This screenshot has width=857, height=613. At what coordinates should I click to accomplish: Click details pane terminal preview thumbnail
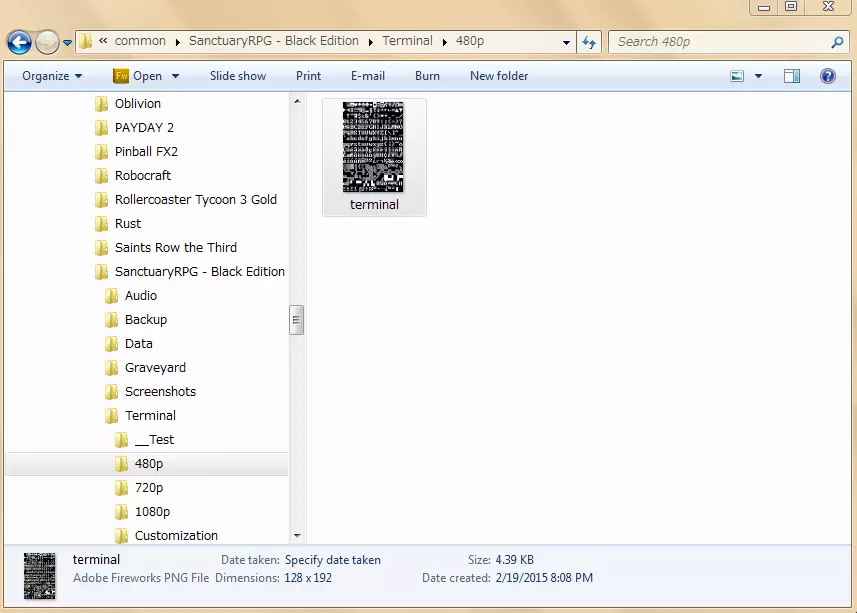point(39,575)
